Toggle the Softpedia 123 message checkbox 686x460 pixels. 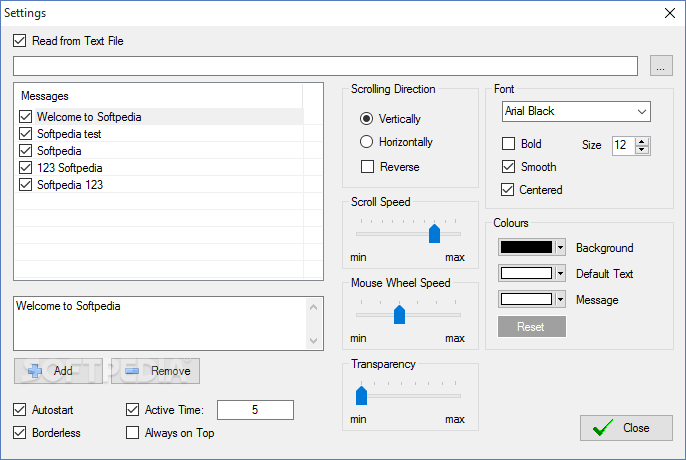point(25,185)
